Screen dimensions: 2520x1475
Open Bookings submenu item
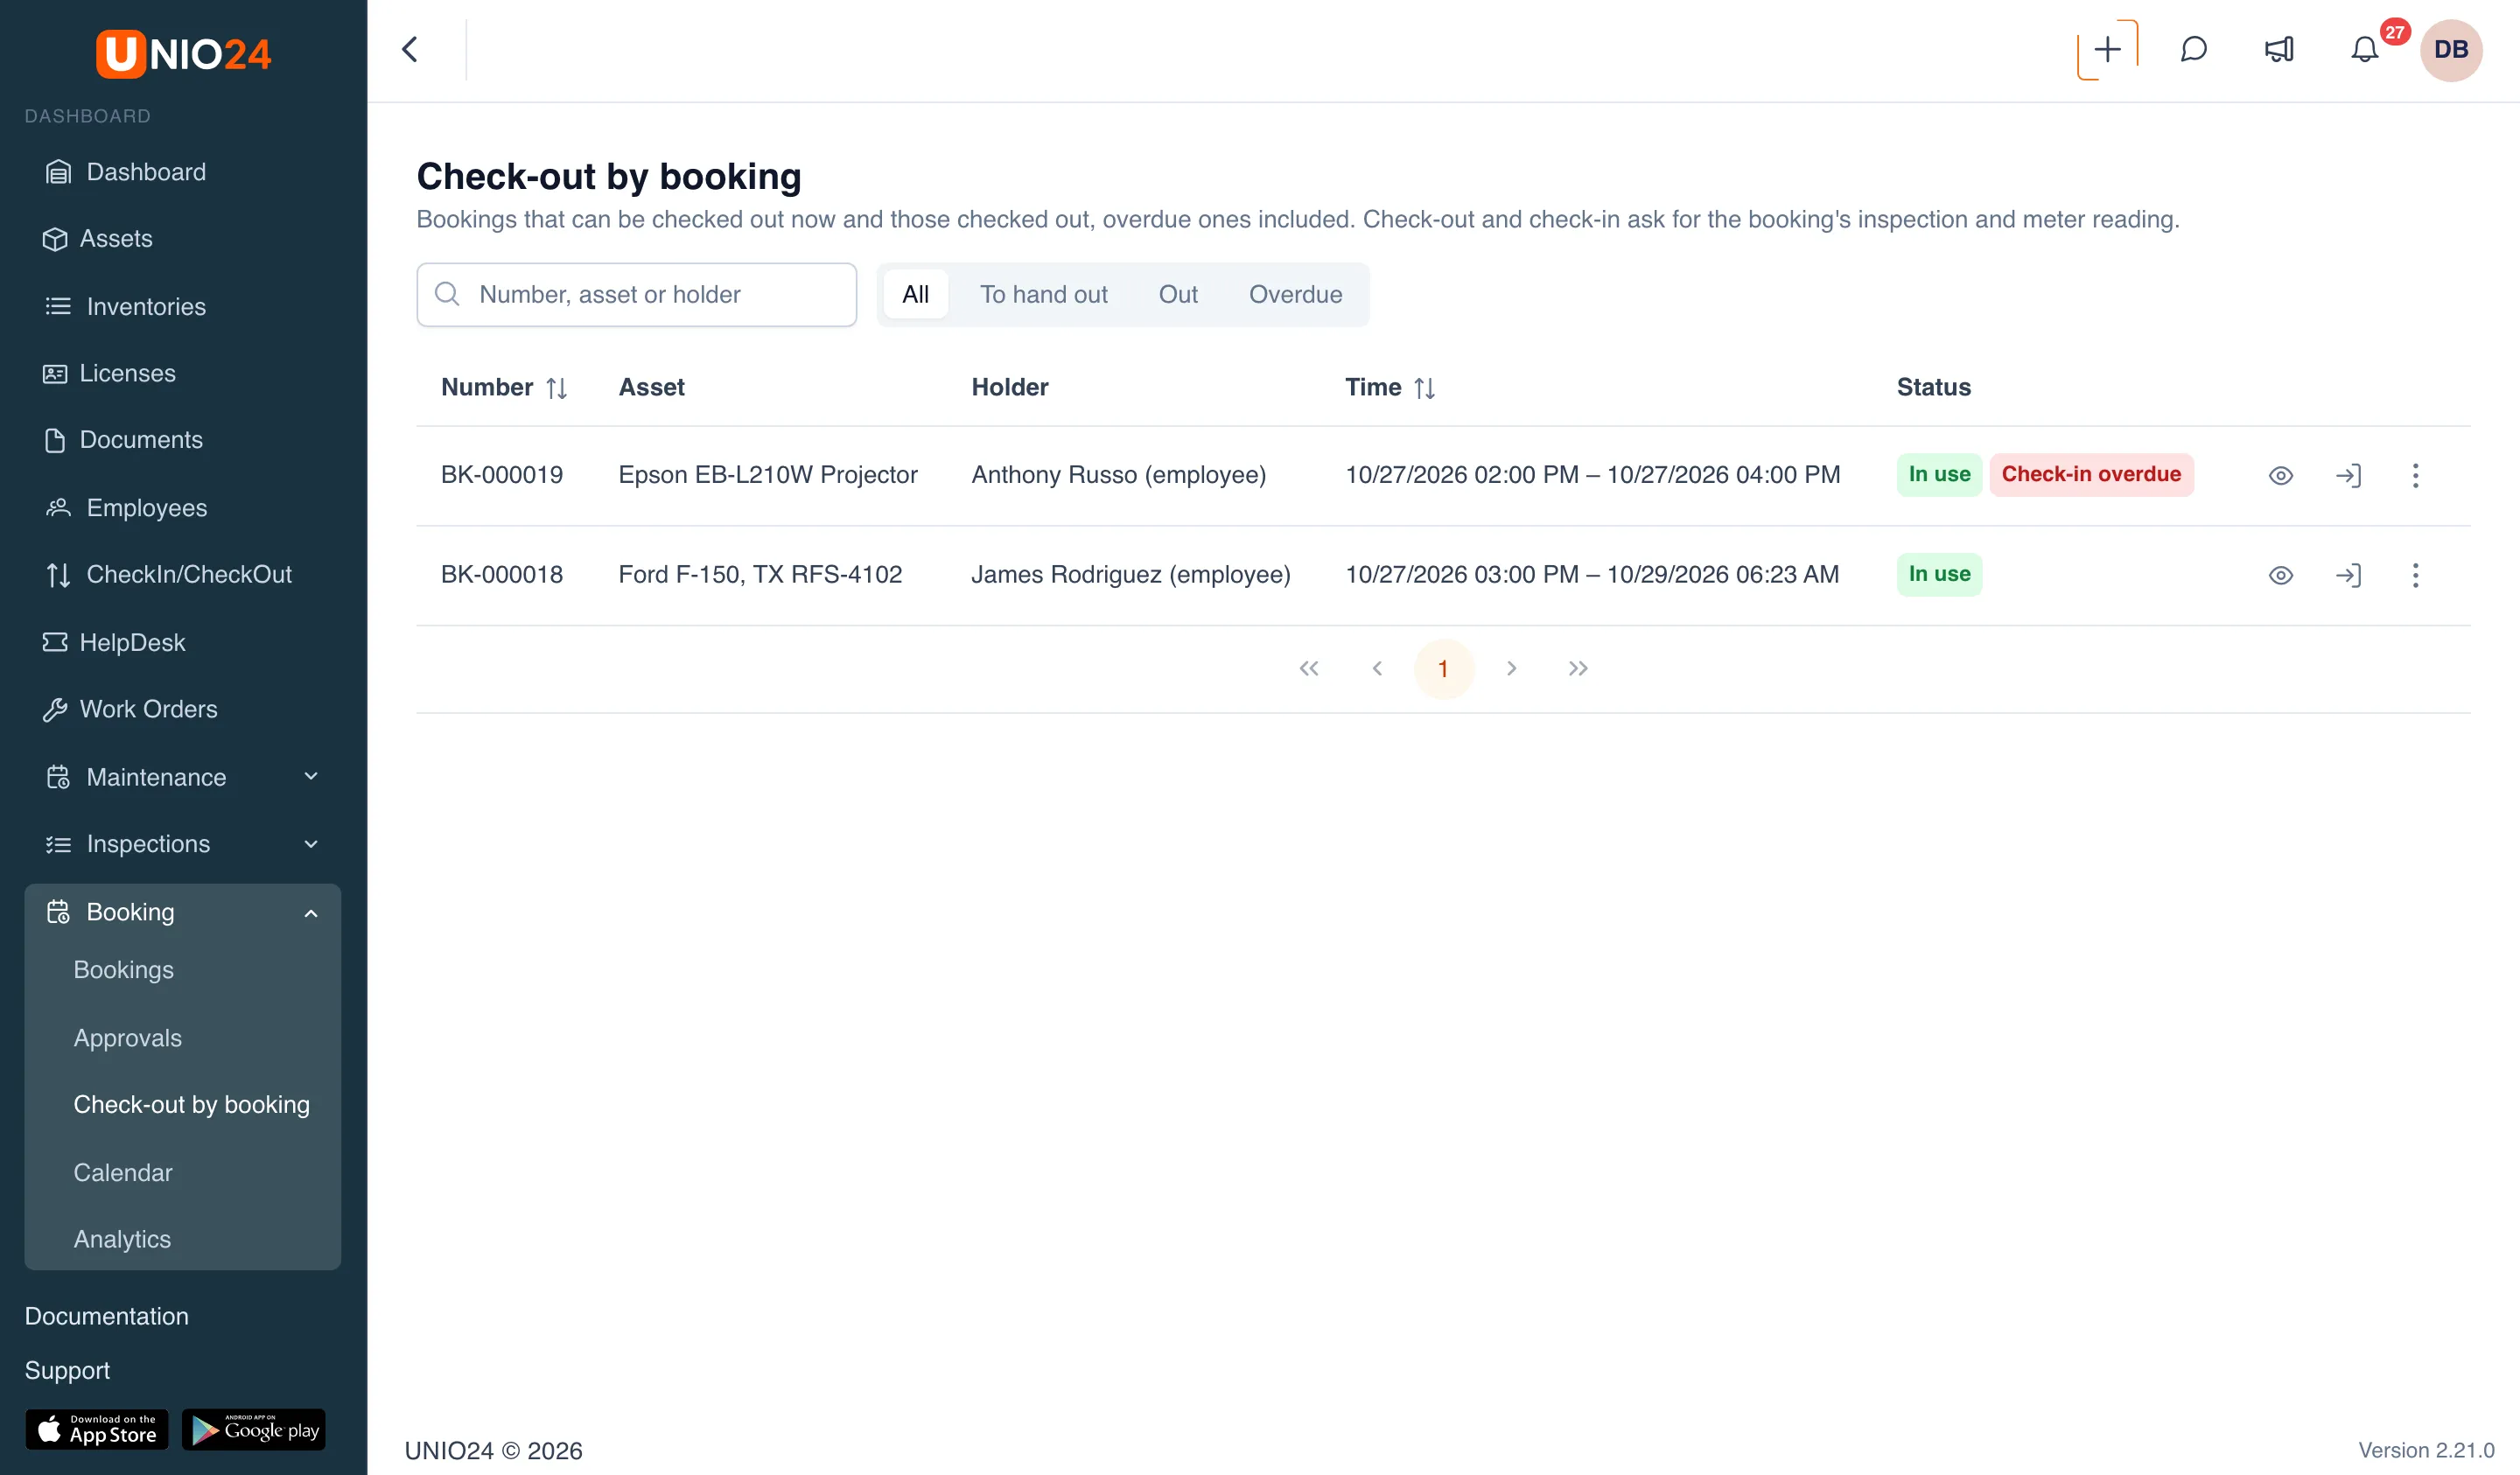pyautogui.click(x=123, y=970)
